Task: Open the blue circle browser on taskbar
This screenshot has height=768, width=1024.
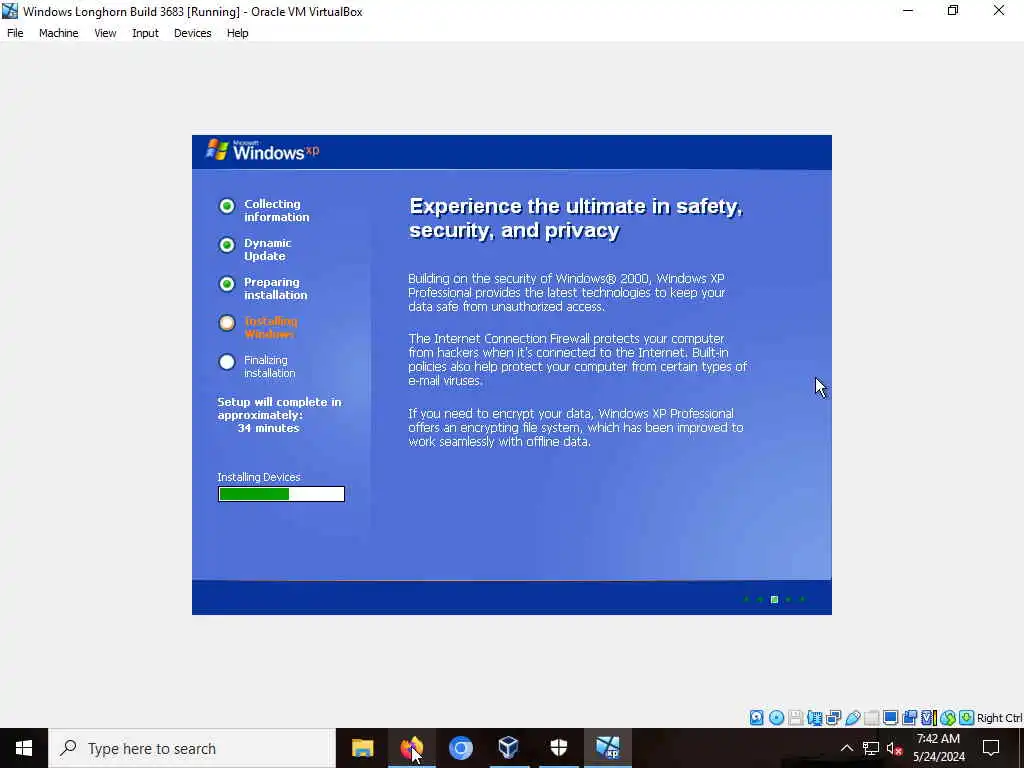Action: (460, 748)
